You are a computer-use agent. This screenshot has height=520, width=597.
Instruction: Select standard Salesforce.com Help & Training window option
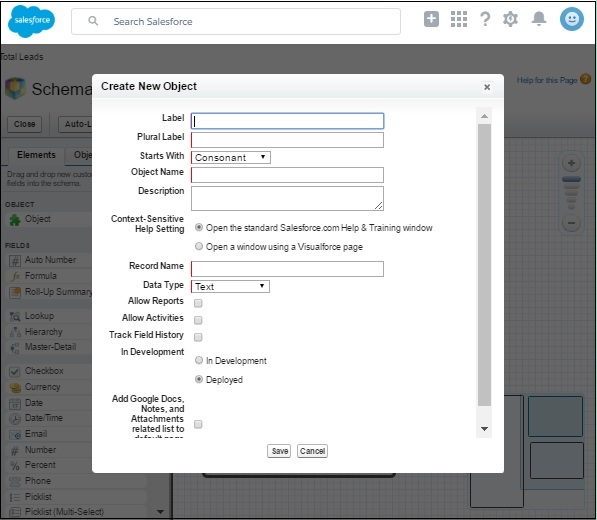pyautogui.click(x=199, y=227)
